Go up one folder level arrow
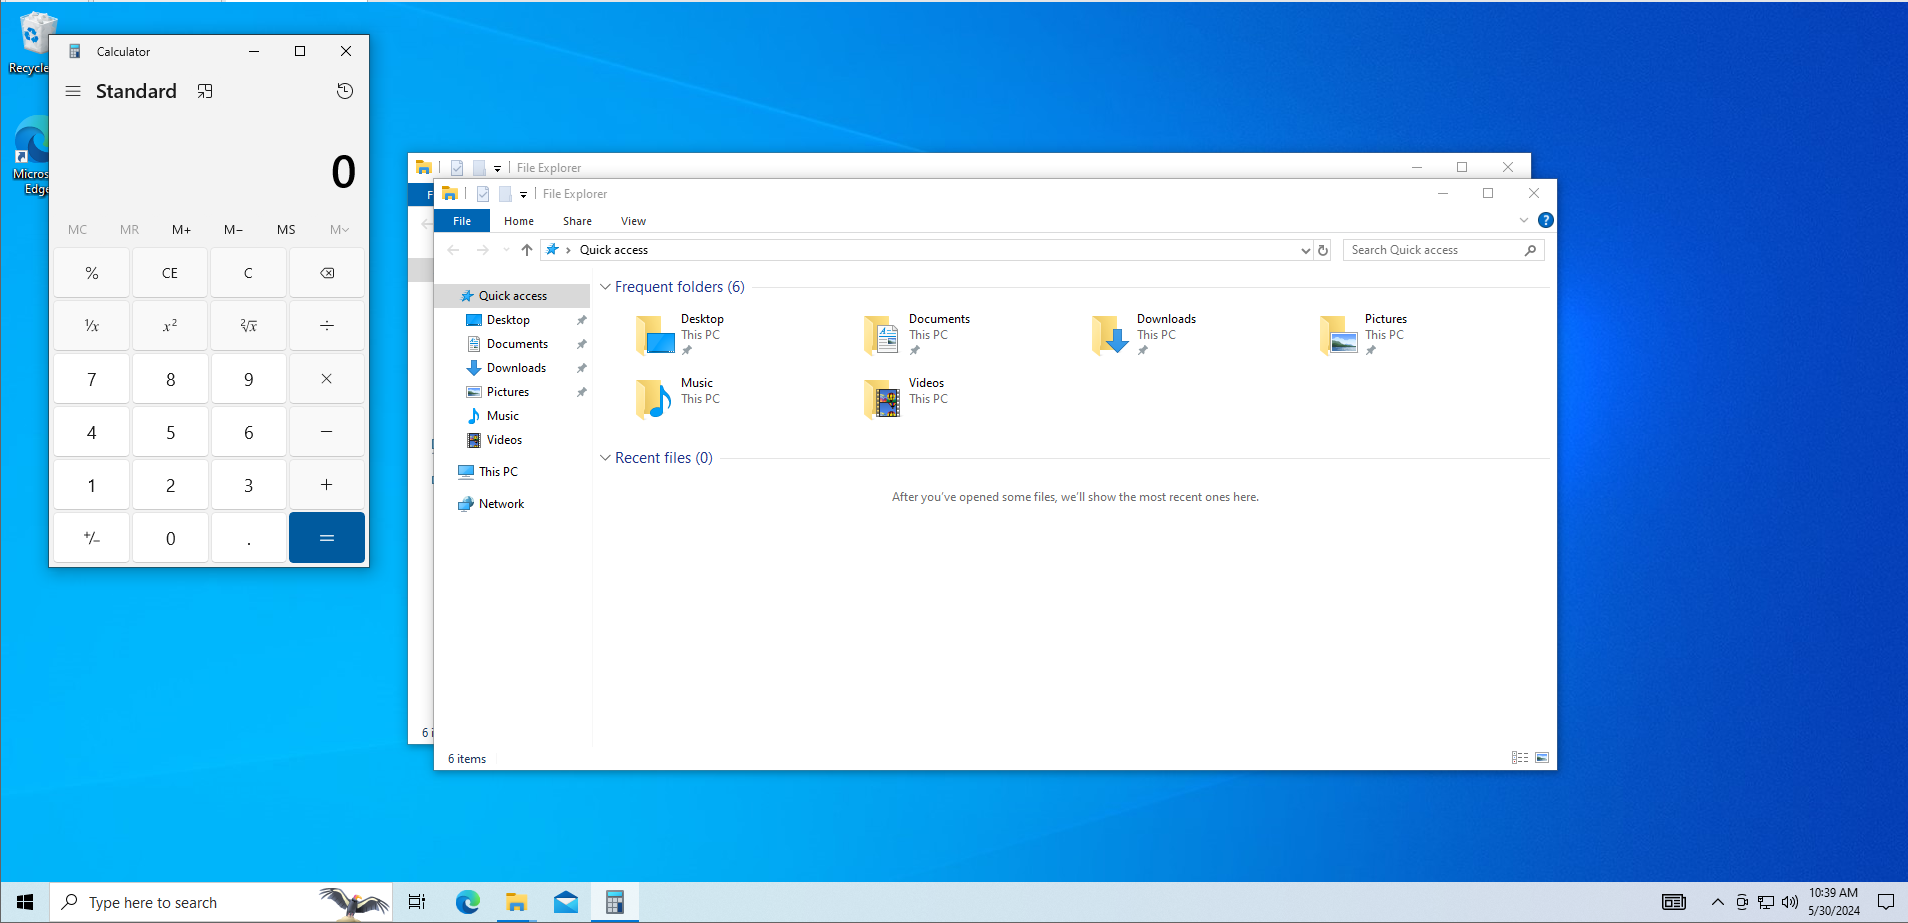The image size is (1908, 923). (527, 250)
